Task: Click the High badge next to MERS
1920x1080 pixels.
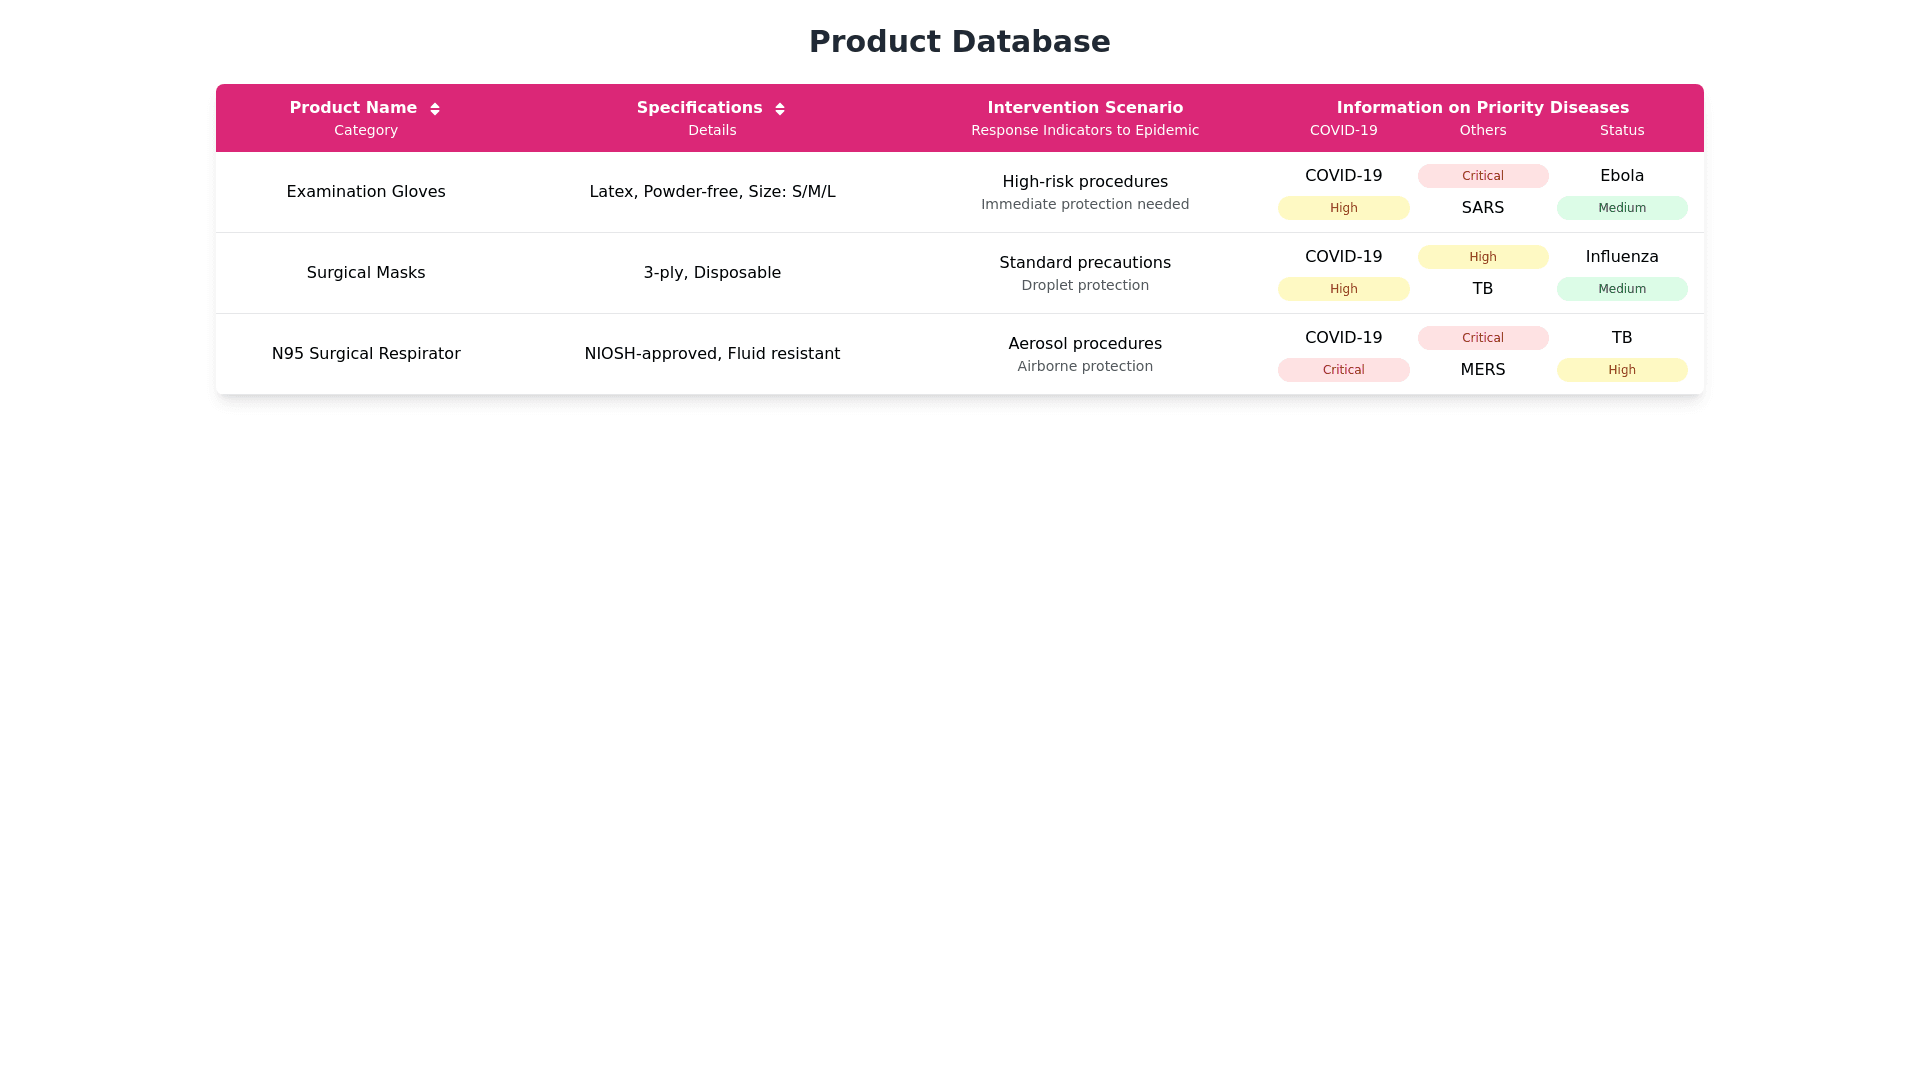Action: pos(1621,370)
